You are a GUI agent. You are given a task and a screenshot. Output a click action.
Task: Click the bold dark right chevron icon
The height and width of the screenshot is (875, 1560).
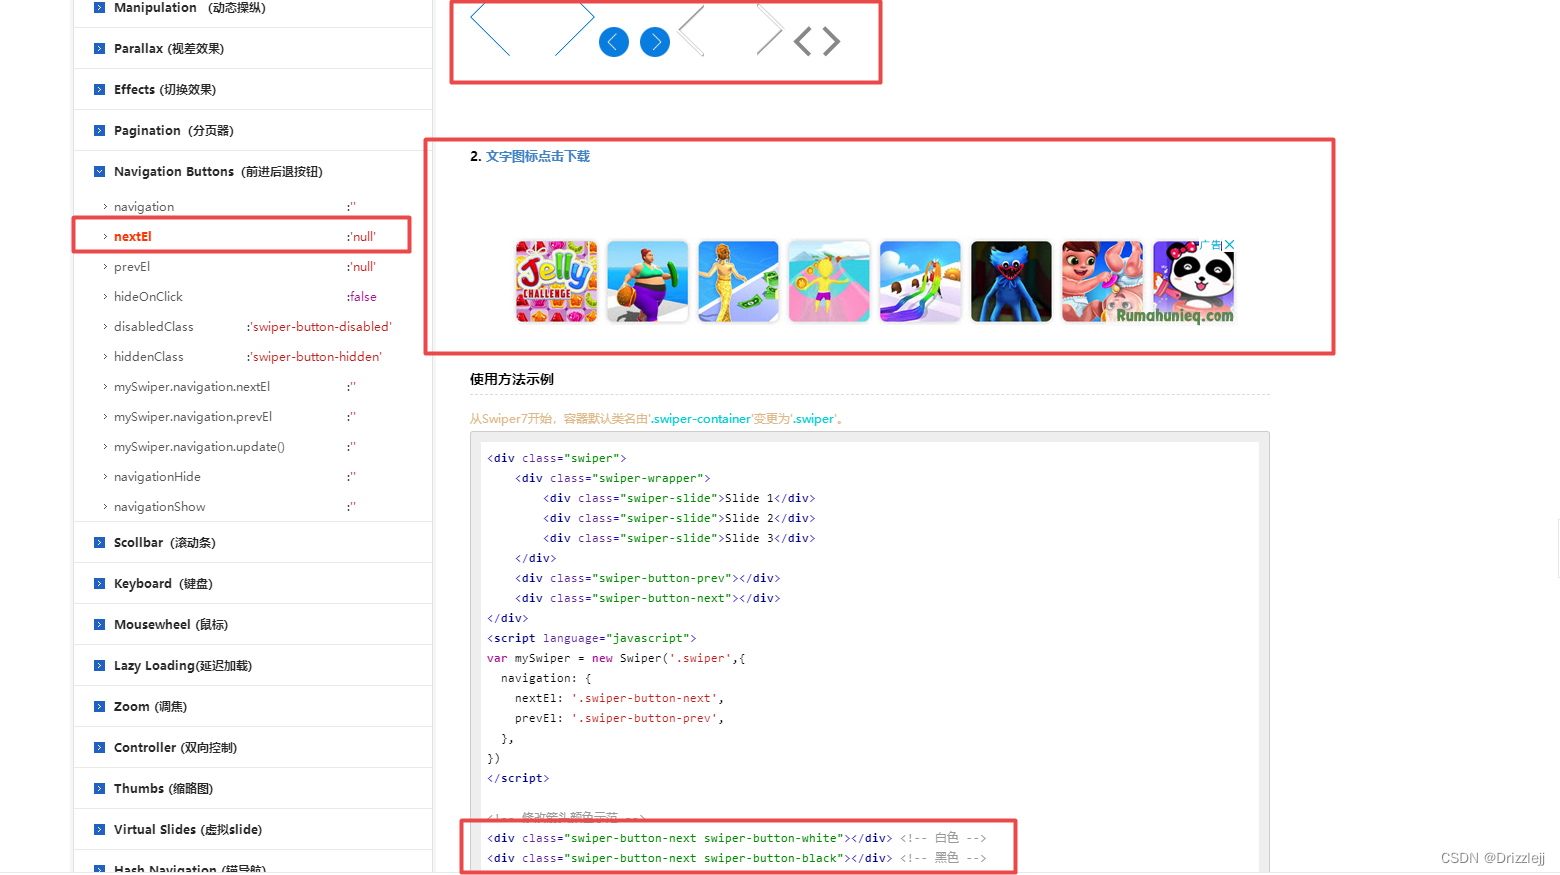(x=831, y=41)
